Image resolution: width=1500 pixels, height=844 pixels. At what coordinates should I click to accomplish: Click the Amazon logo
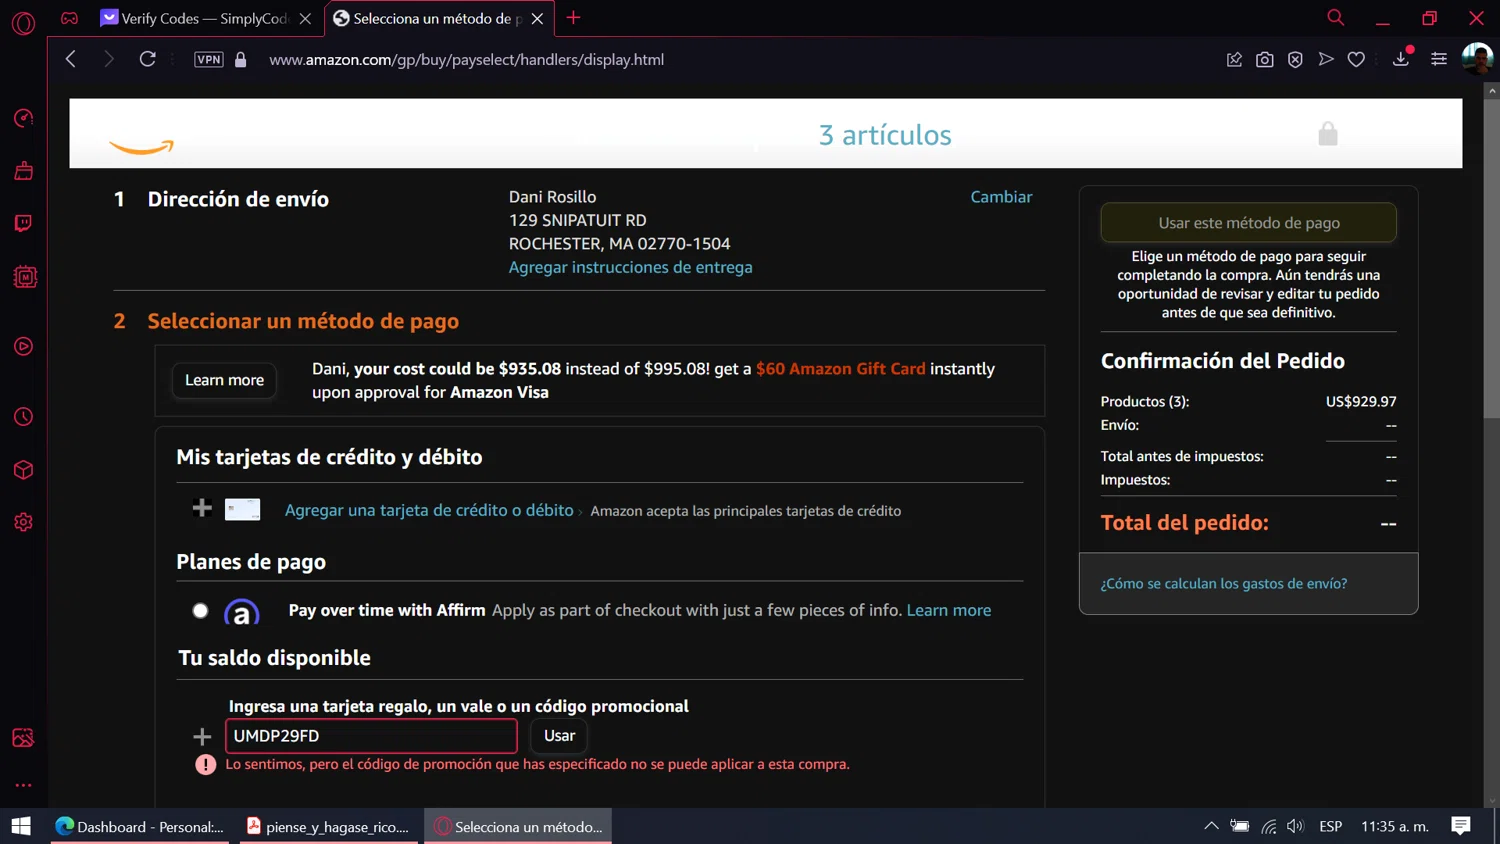pos(141,147)
